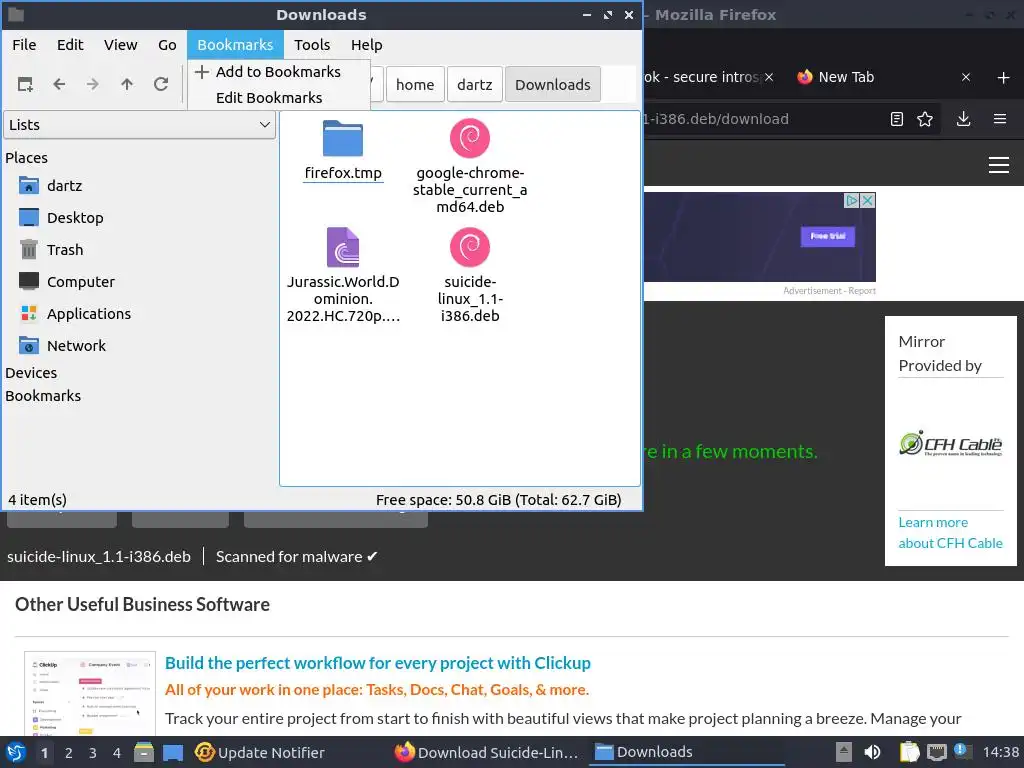Viewport: 1024px width, 768px height.
Task: Choose Add to Bookmarks
Action: [279, 72]
